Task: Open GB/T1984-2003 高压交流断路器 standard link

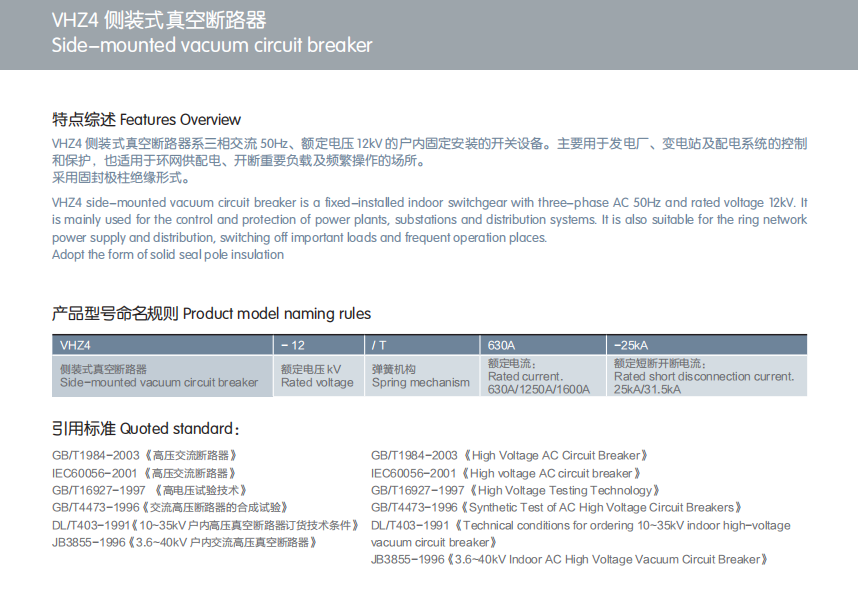Action: pyautogui.click(x=144, y=456)
